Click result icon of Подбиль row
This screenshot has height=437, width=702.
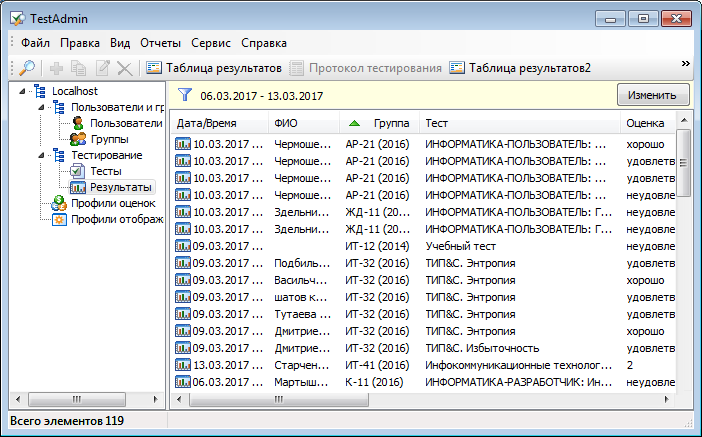click(183, 263)
